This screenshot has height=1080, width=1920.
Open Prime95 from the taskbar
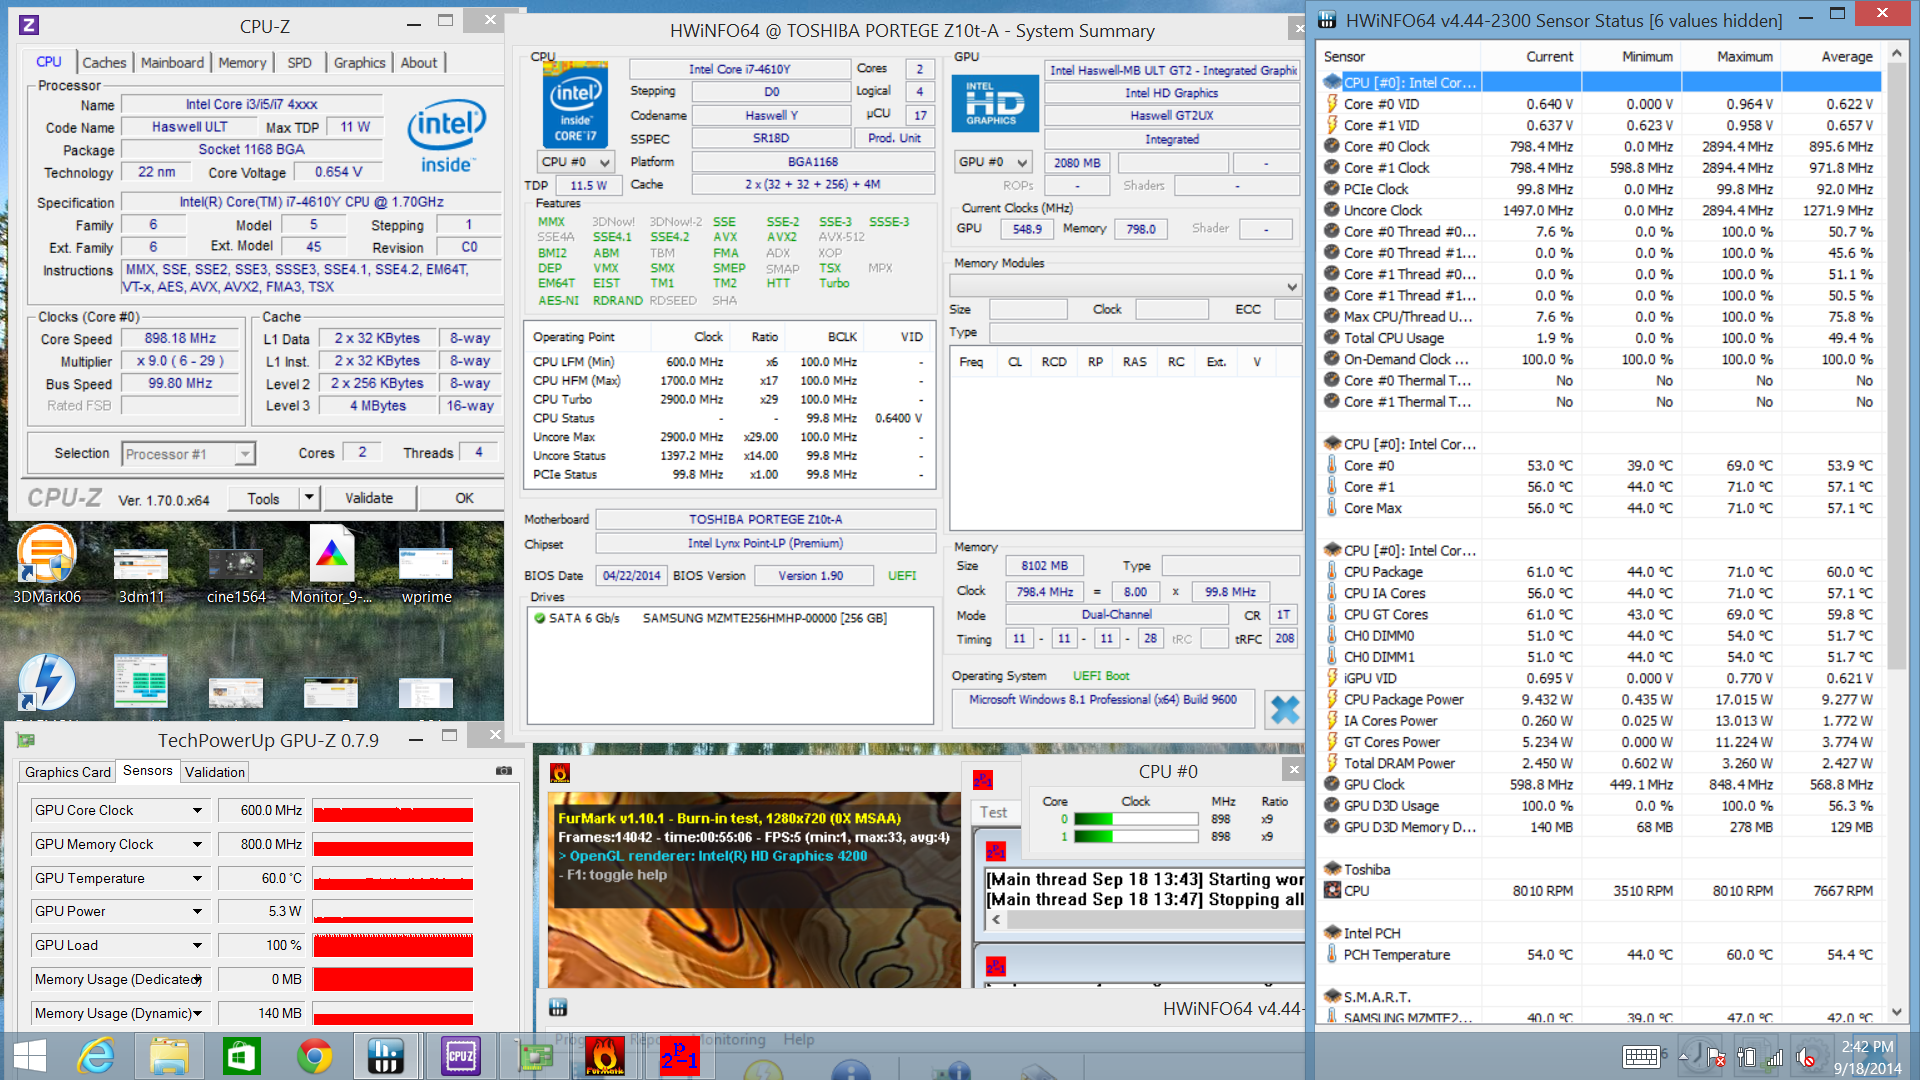[679, 1056]
